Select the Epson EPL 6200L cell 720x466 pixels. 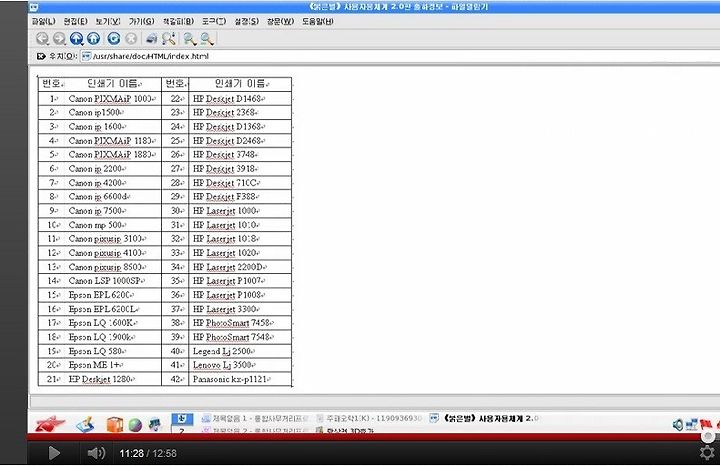click(112, 309)
